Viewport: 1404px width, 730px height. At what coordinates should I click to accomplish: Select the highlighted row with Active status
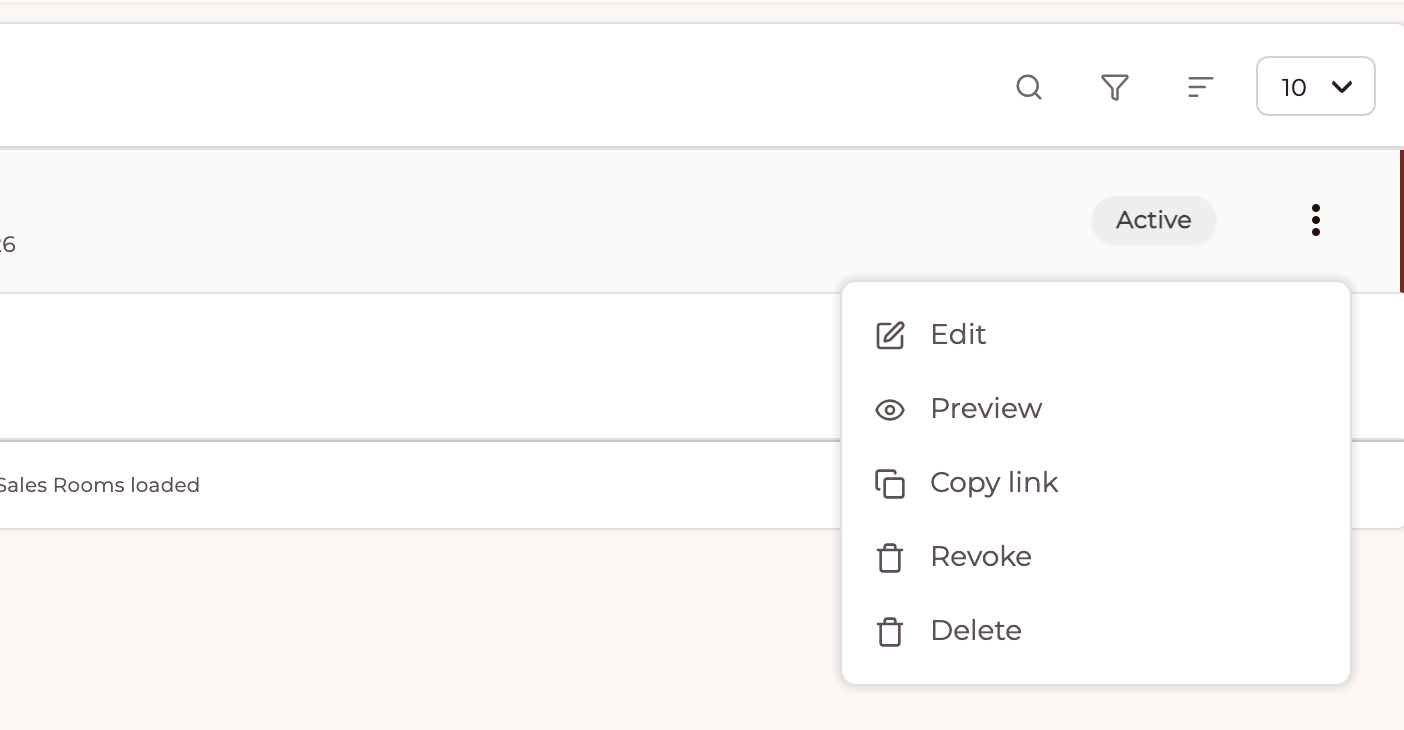pos(702,220)
